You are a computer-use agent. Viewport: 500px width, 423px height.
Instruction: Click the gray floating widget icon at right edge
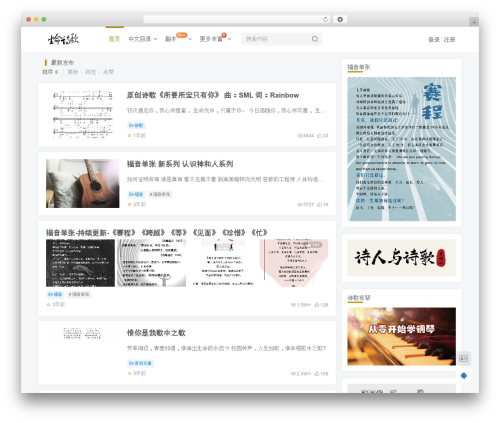pyautogui.click(x=464, y=358)
